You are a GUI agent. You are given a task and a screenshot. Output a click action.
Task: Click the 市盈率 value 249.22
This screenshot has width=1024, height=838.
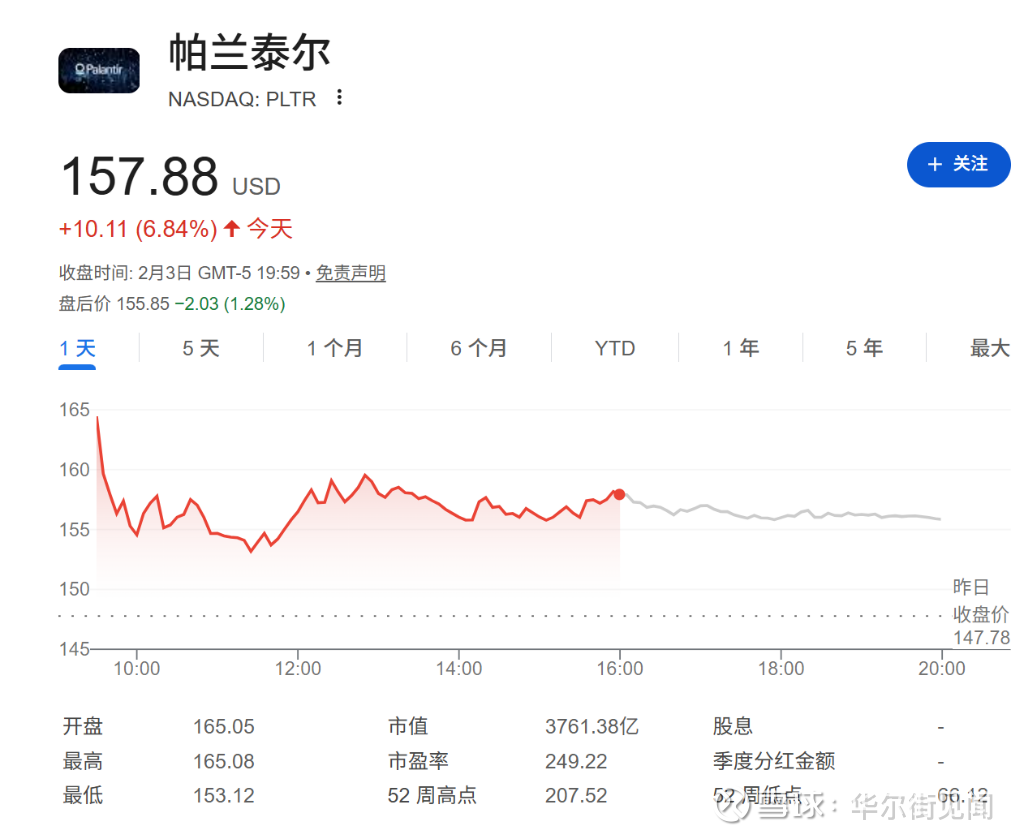[x=576, y=761]
